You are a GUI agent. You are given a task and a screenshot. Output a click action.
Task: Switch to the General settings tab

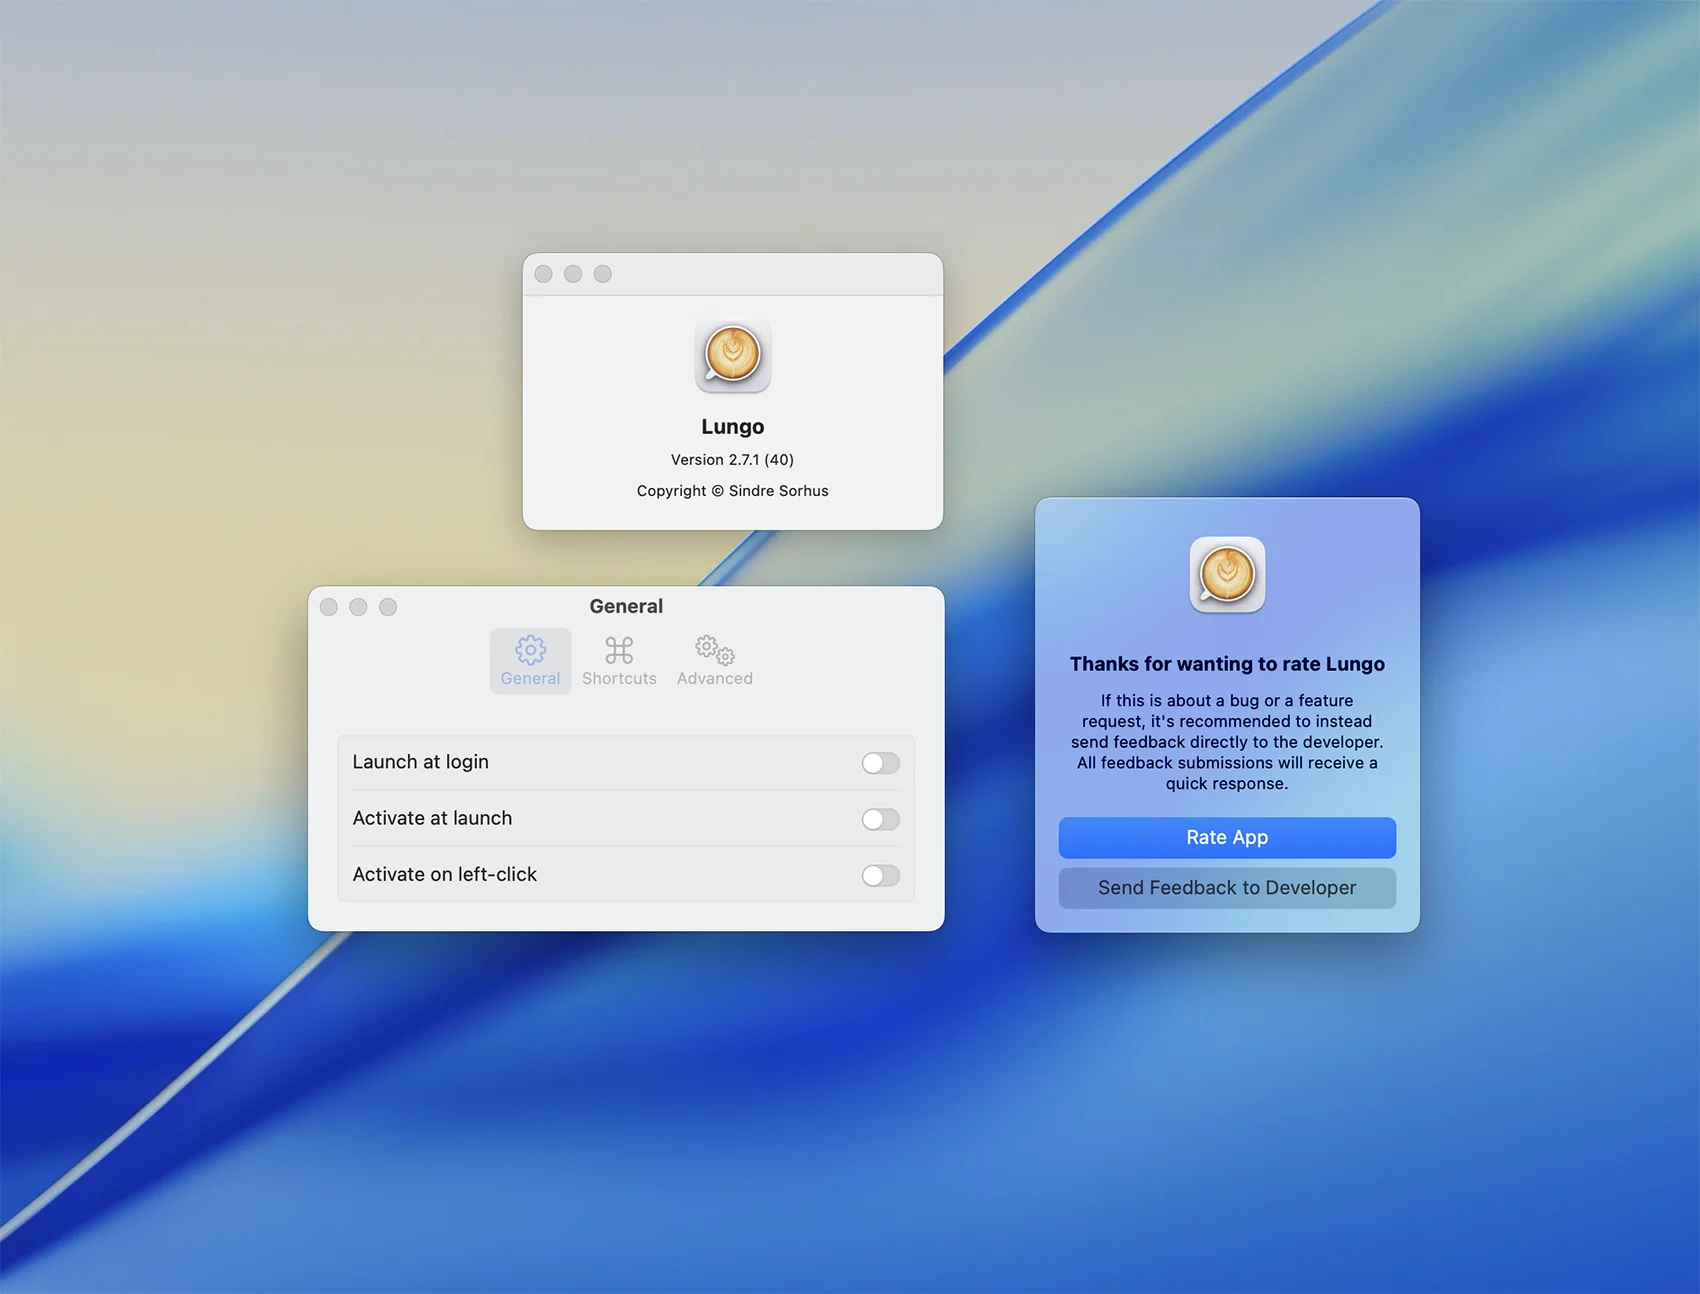(x=530, y=660)
